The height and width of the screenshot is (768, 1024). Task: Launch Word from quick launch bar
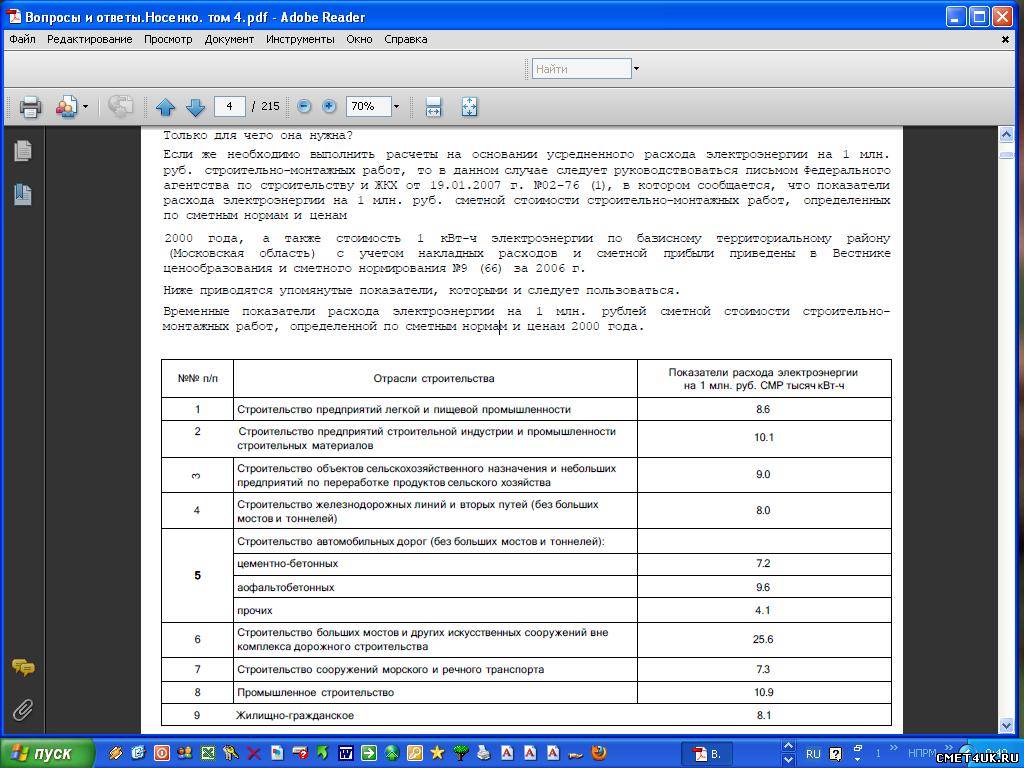(x=346, y=753)
